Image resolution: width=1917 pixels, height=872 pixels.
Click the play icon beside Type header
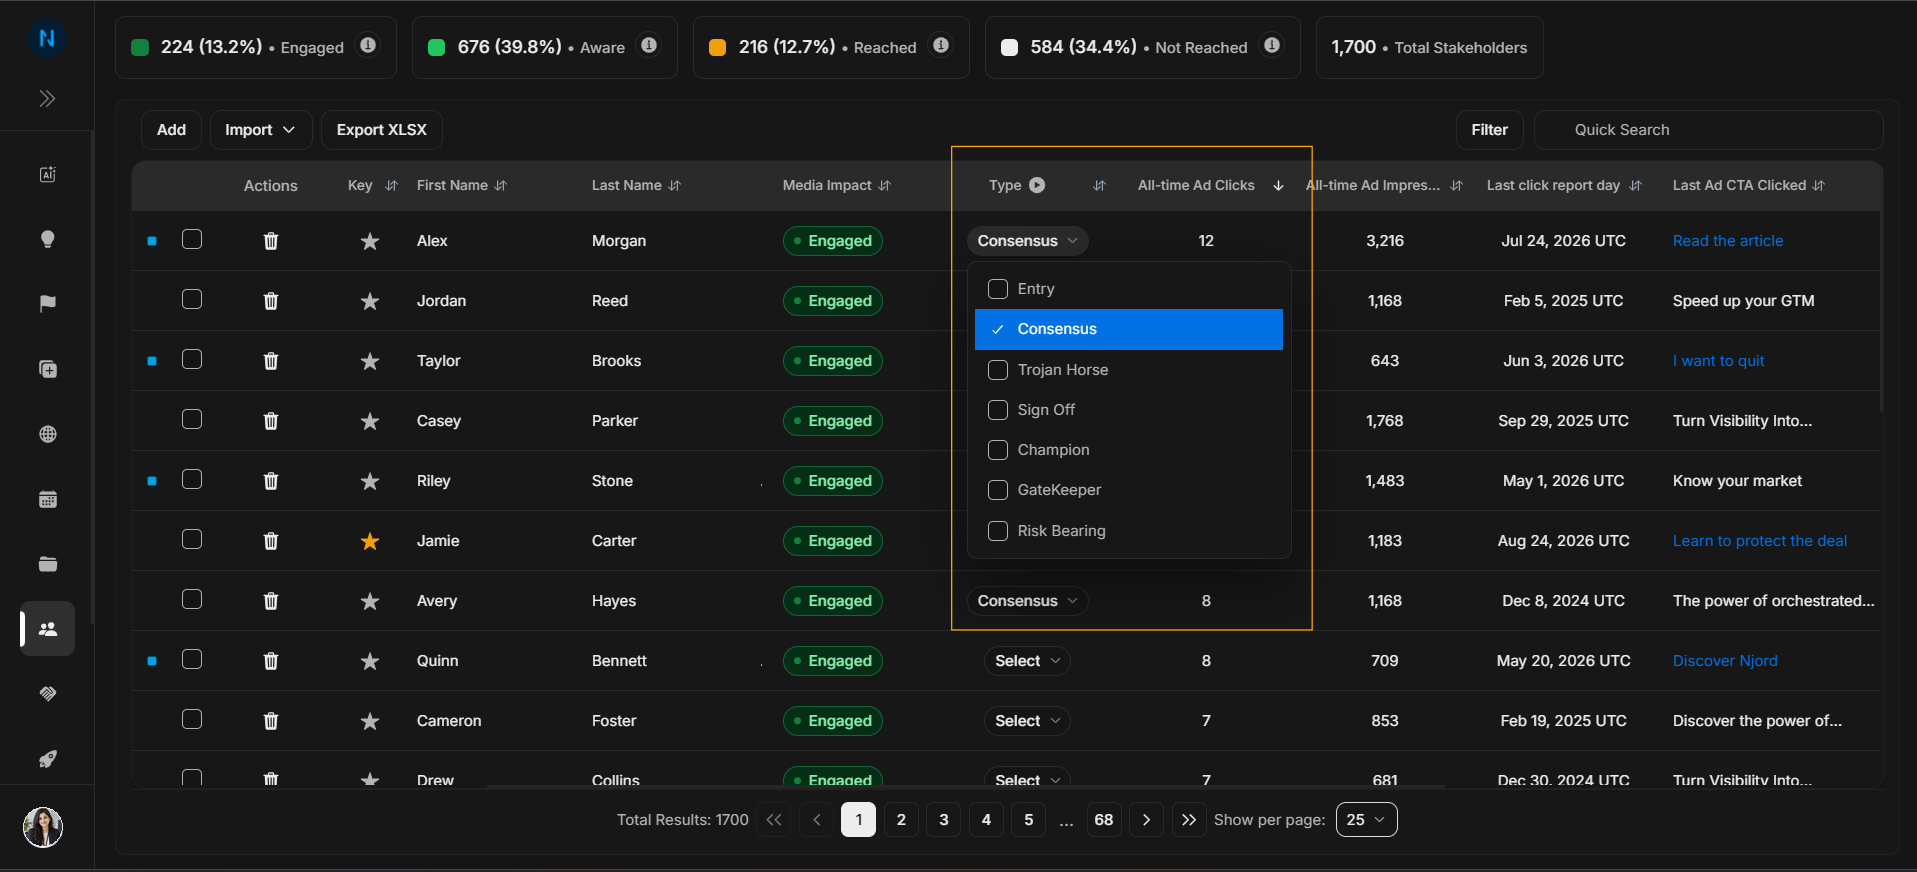pyautogui.click(x=1037, y=185)
